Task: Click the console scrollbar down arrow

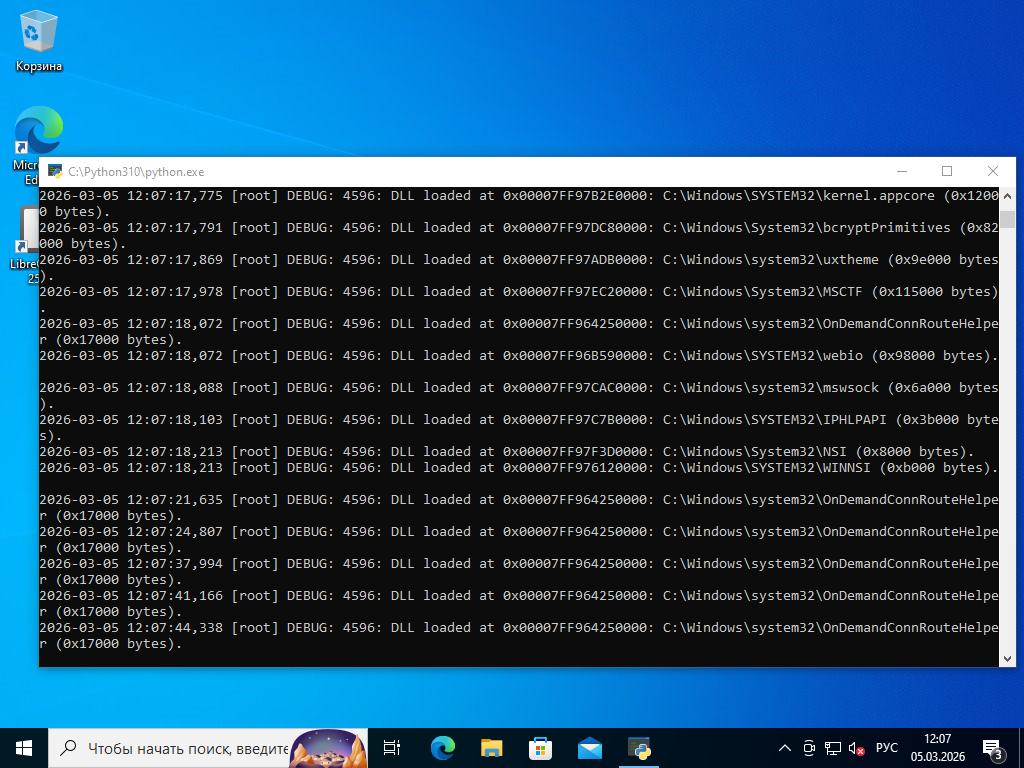Action: point(1007,657)
